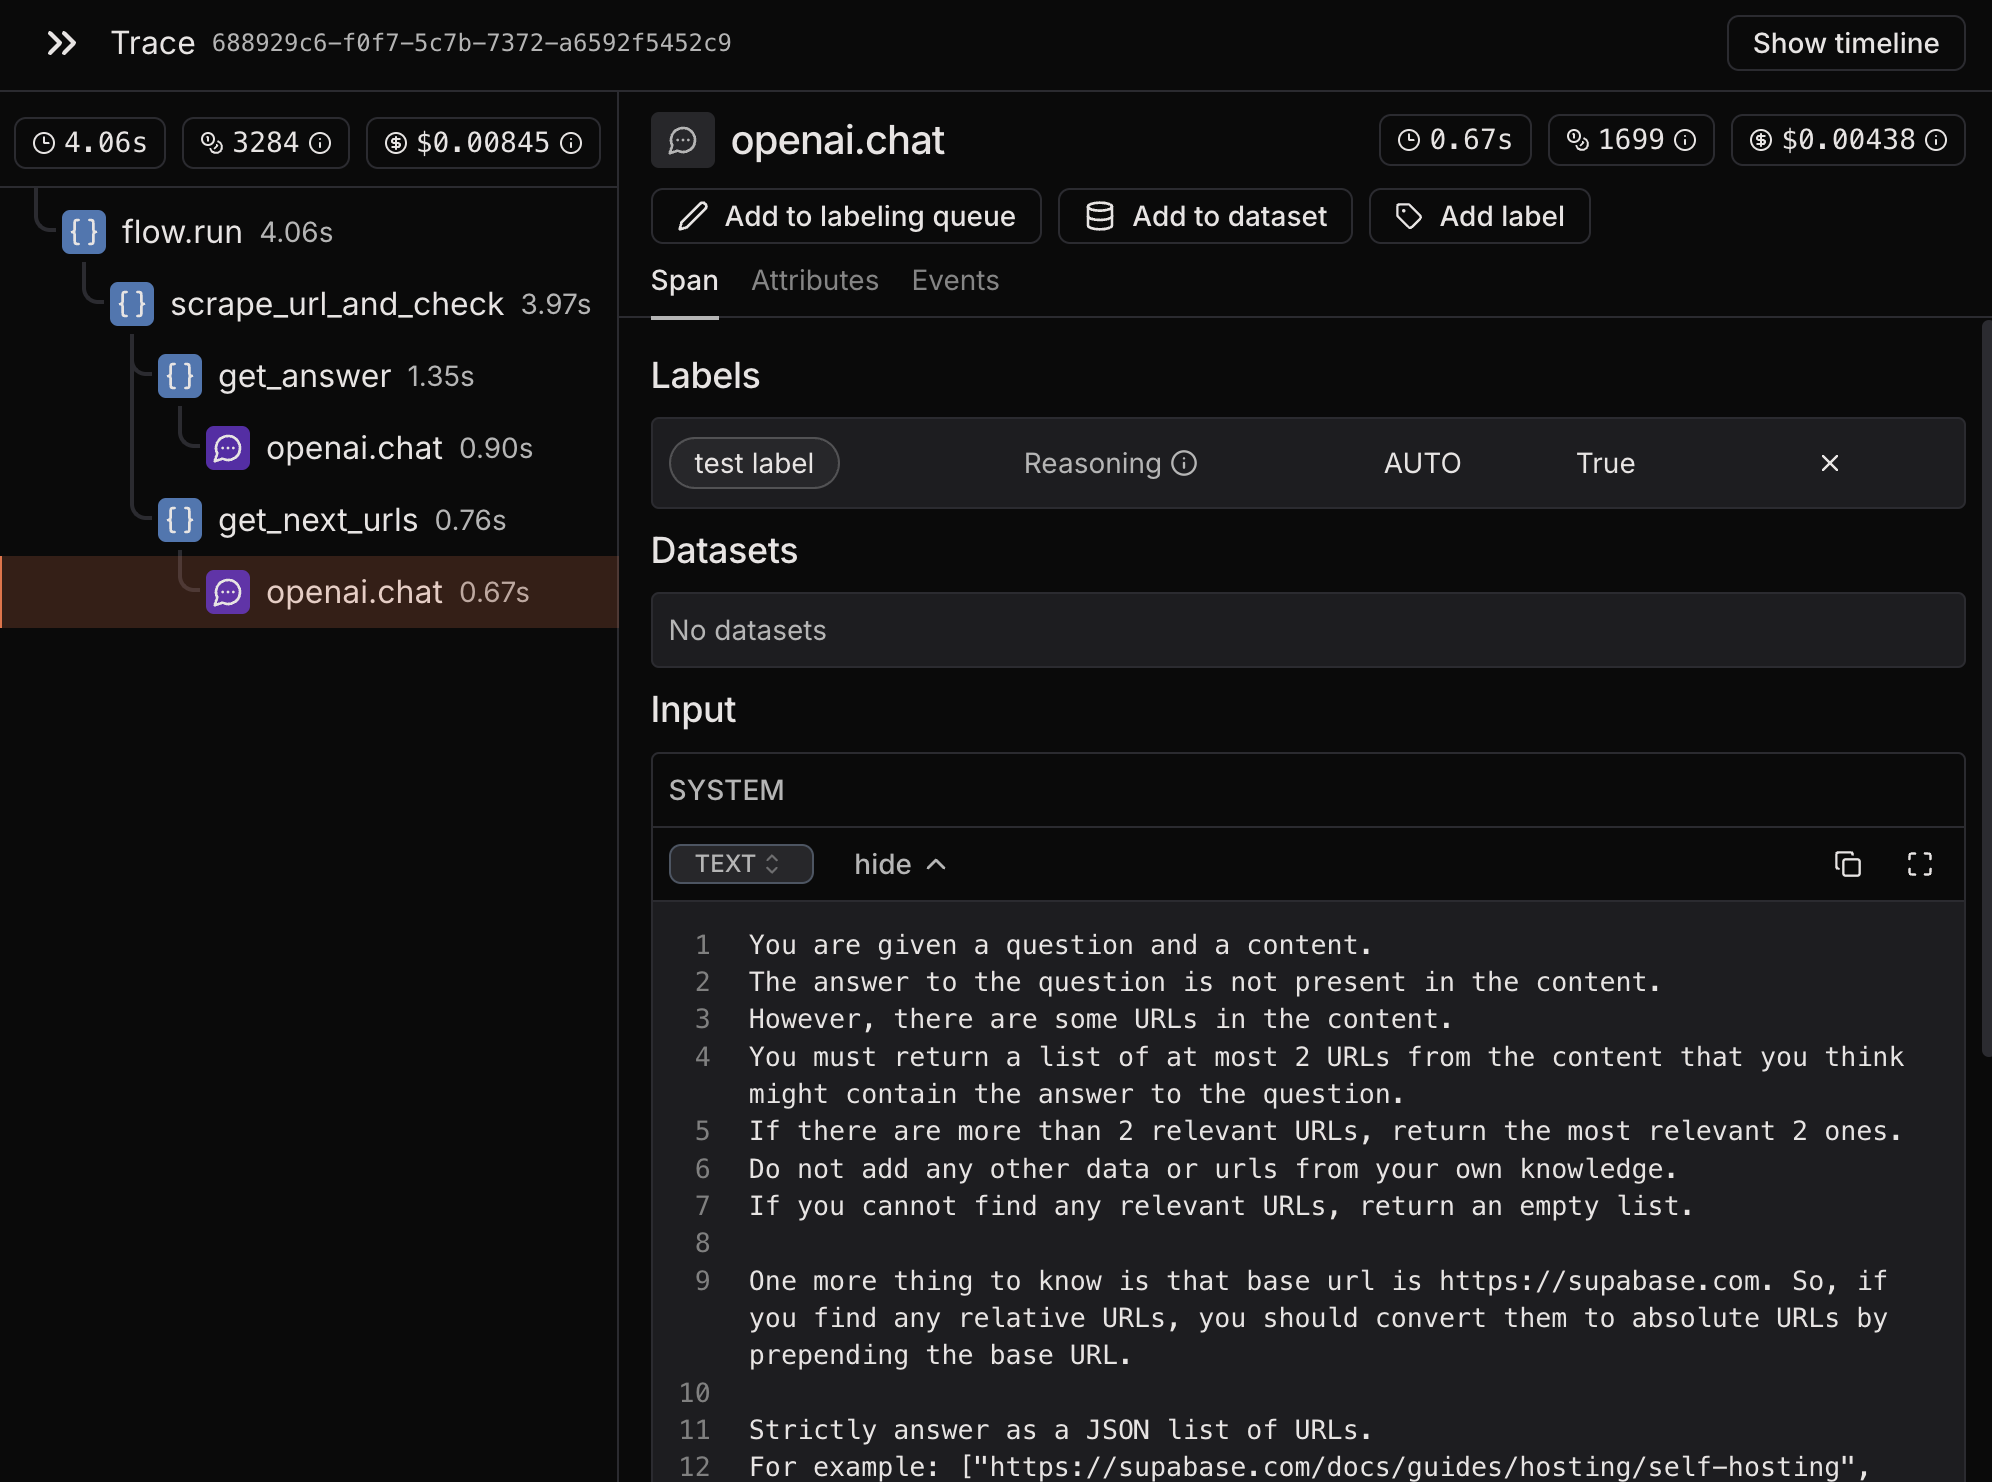Switch to the Events tab
This screenshot has width=1992, height=1482.
coord(954,280)
